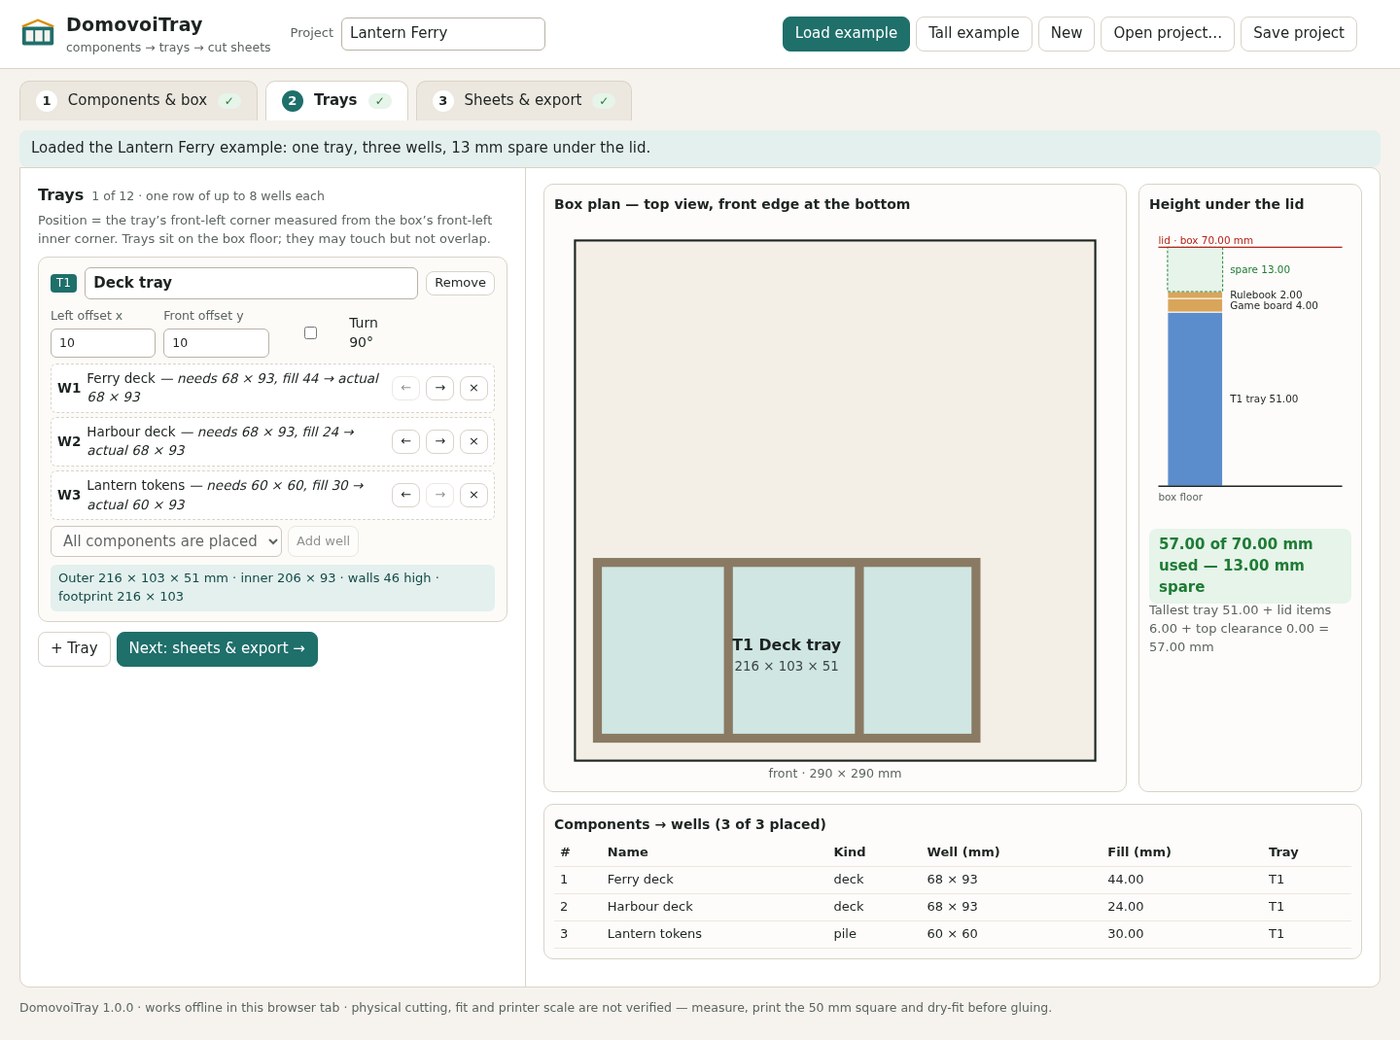Delete Harbour deck well W2
This screenshot has width=1400, height=1040.
pos(474,441)
